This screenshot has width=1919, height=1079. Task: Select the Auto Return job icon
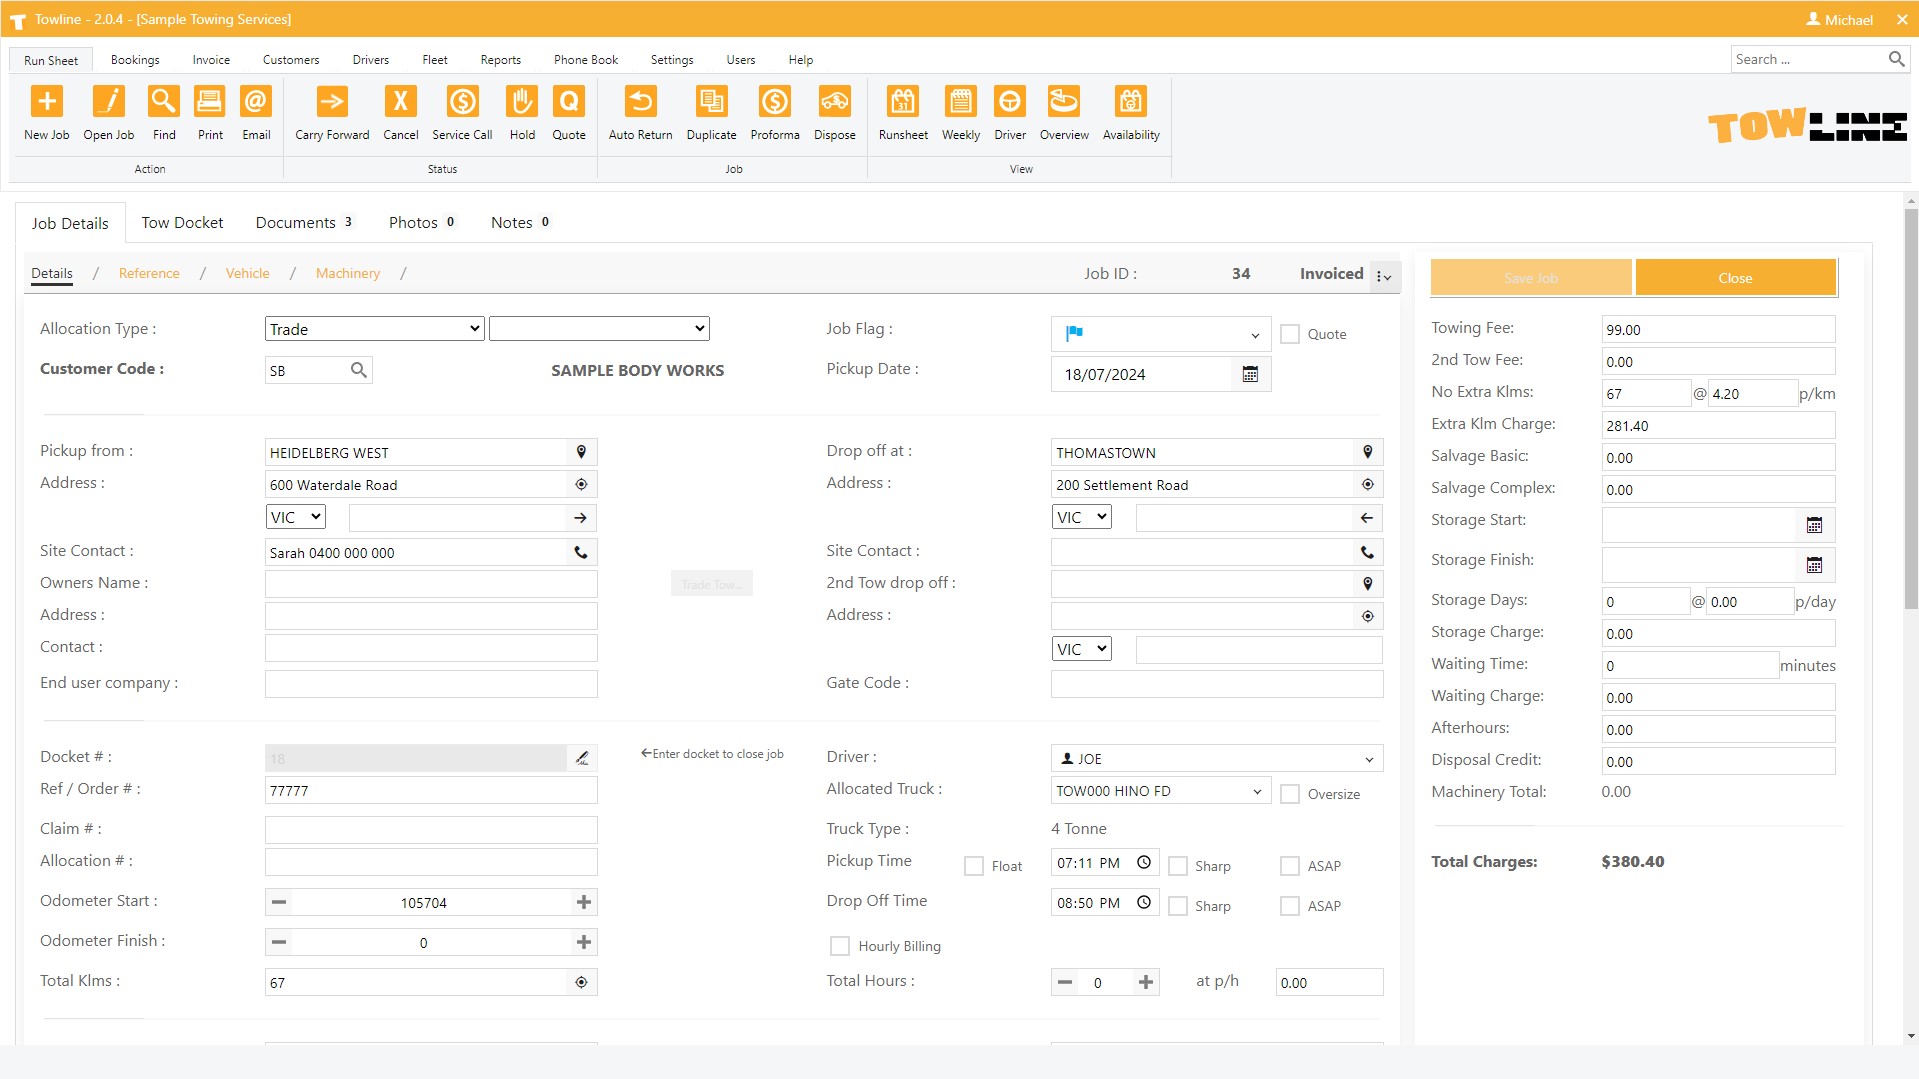click(x=640, y=102)
